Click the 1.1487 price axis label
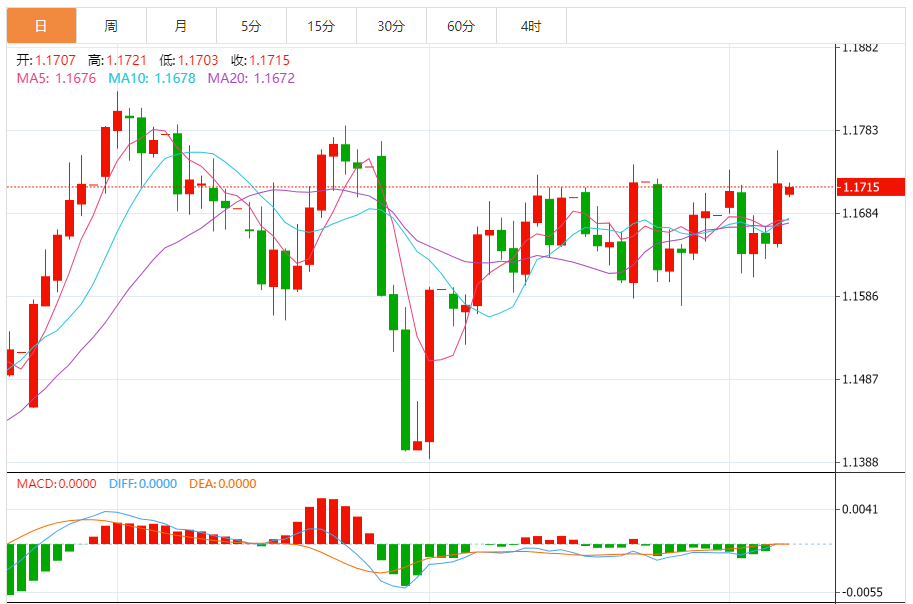The height and width of the screenshot is (604, 913). [860, 379]
